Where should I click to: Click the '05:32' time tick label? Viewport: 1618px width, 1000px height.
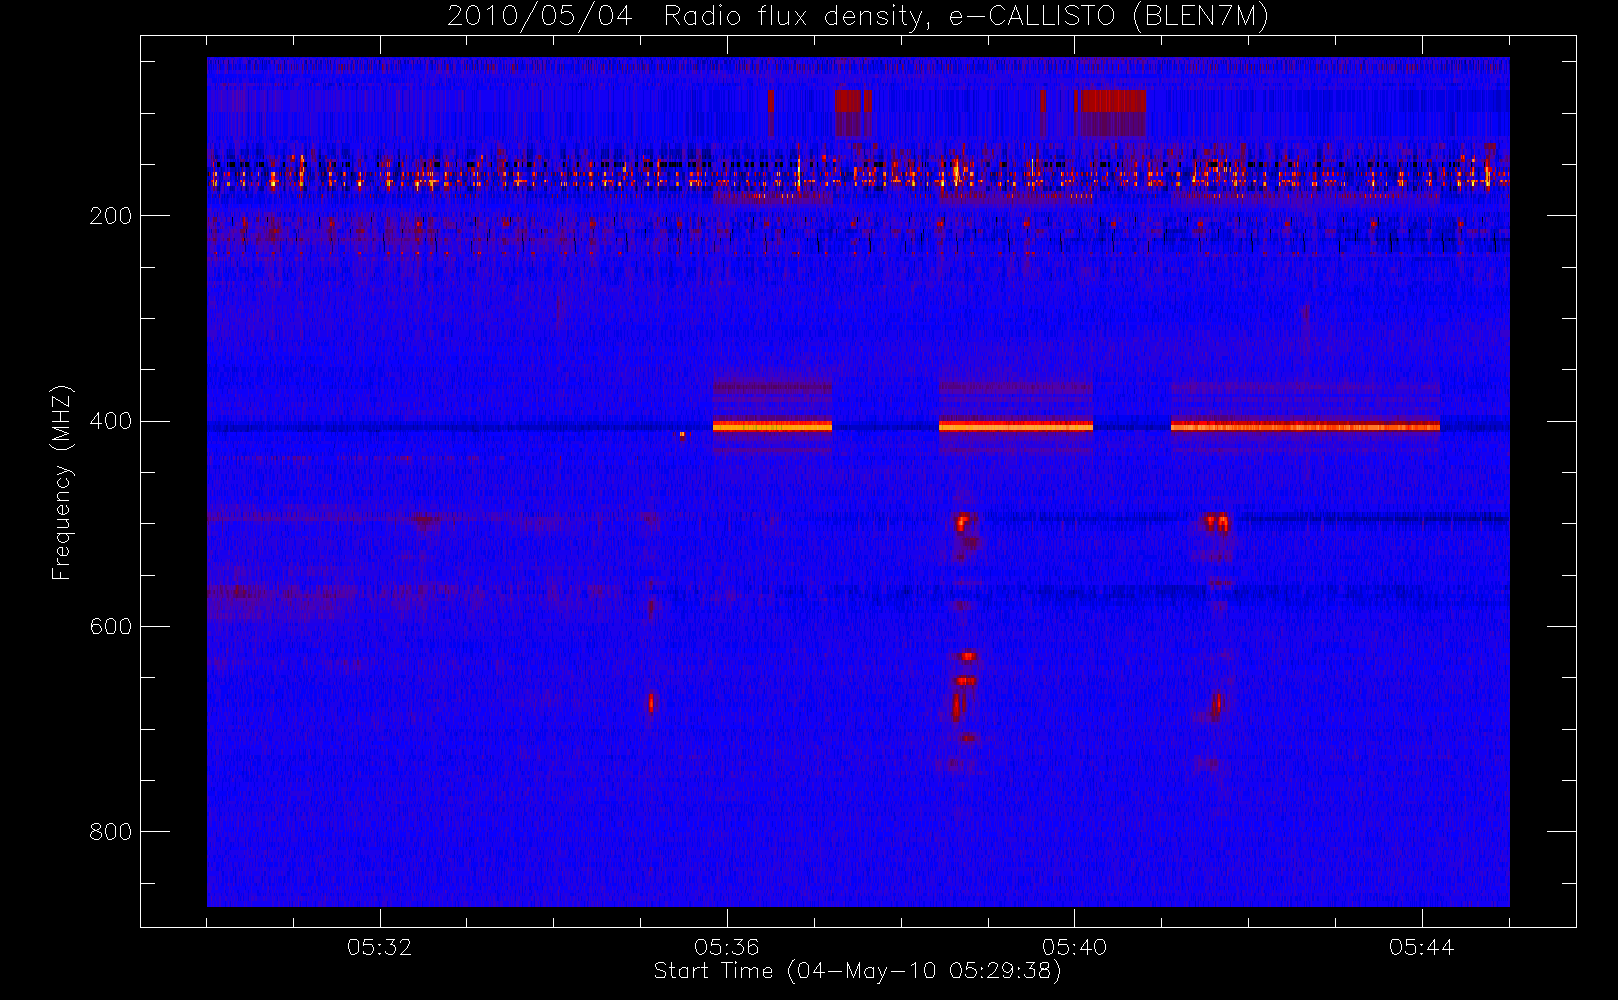[380, 947]
